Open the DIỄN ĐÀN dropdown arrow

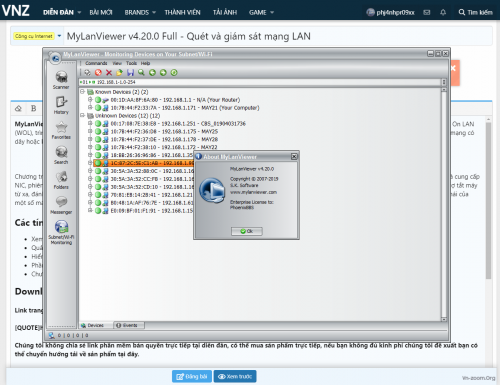[x=79, y=12]
